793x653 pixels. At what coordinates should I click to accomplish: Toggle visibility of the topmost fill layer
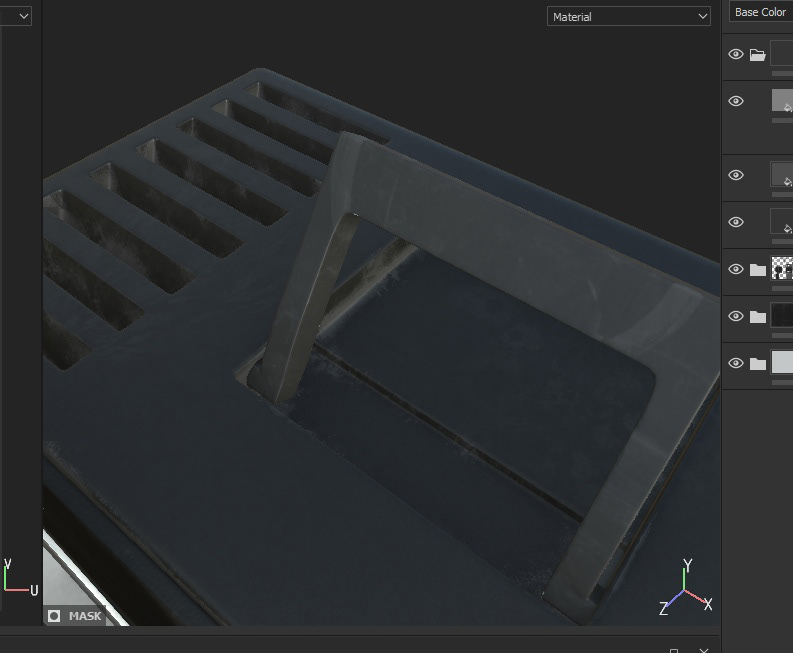pos(736,101)
